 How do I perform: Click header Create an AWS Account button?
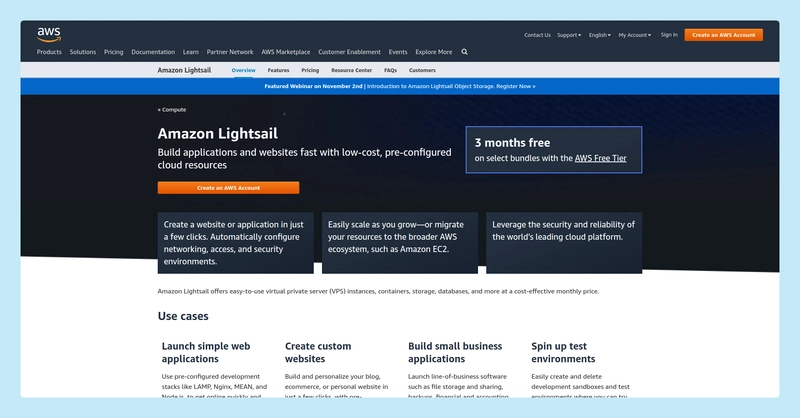(x=723, y=35)
